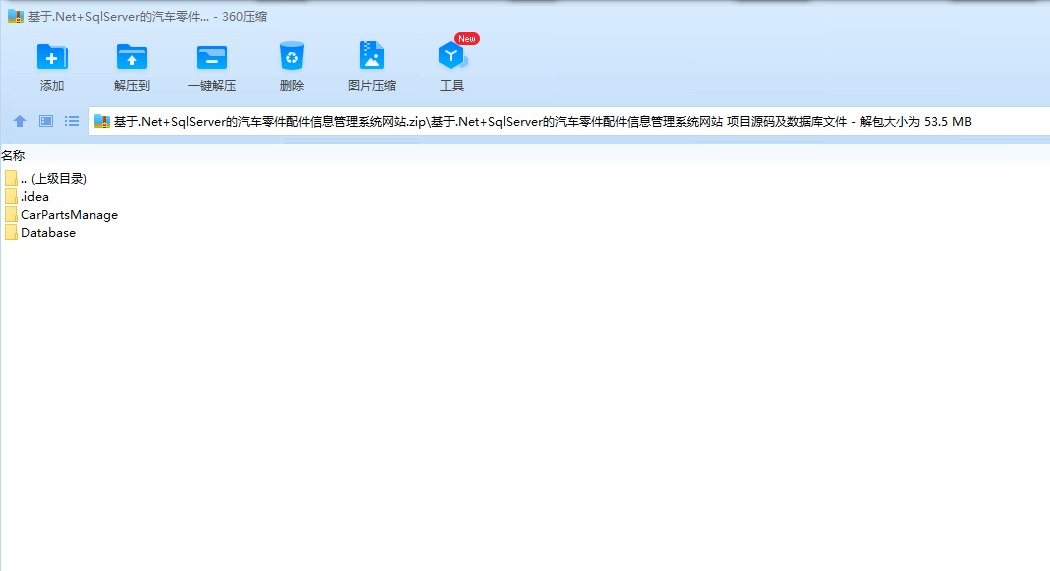Open the 图片压缩 image compression tool

372,56
